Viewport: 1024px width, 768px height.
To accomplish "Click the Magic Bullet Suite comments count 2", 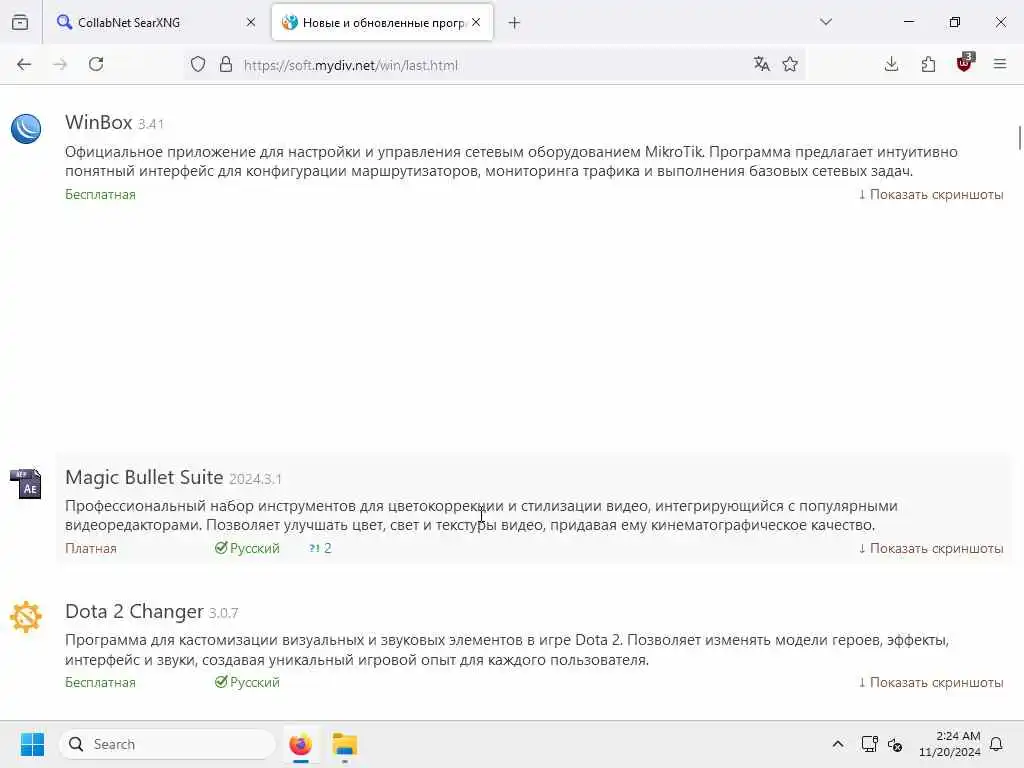I will pos(320,549).
